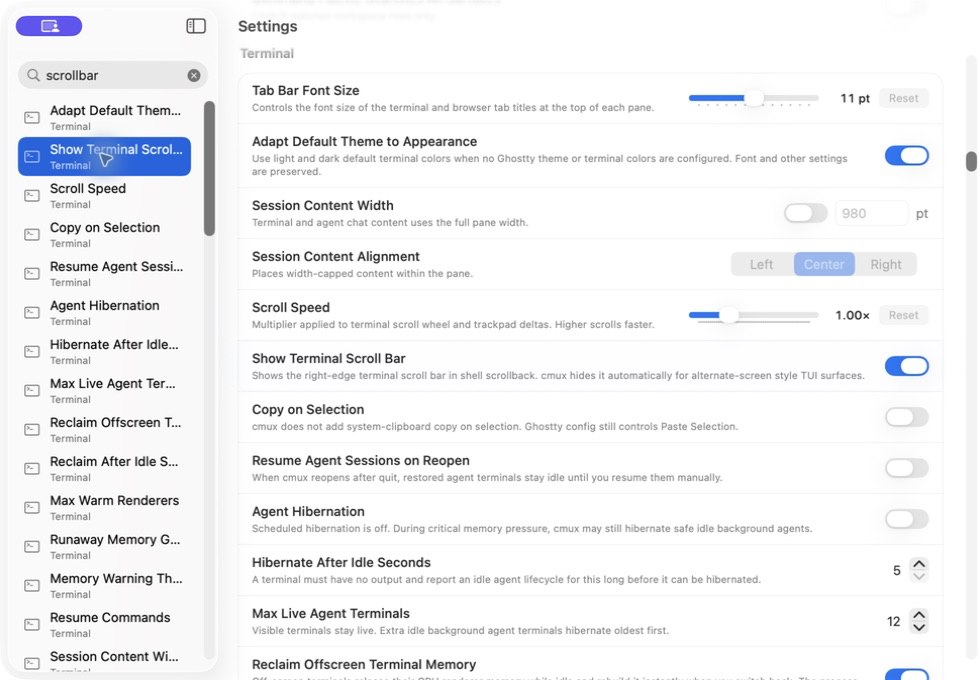980x680 pixels.
Task: Adjust the Tab Bar Font Size slider
Action: [754, 98]
